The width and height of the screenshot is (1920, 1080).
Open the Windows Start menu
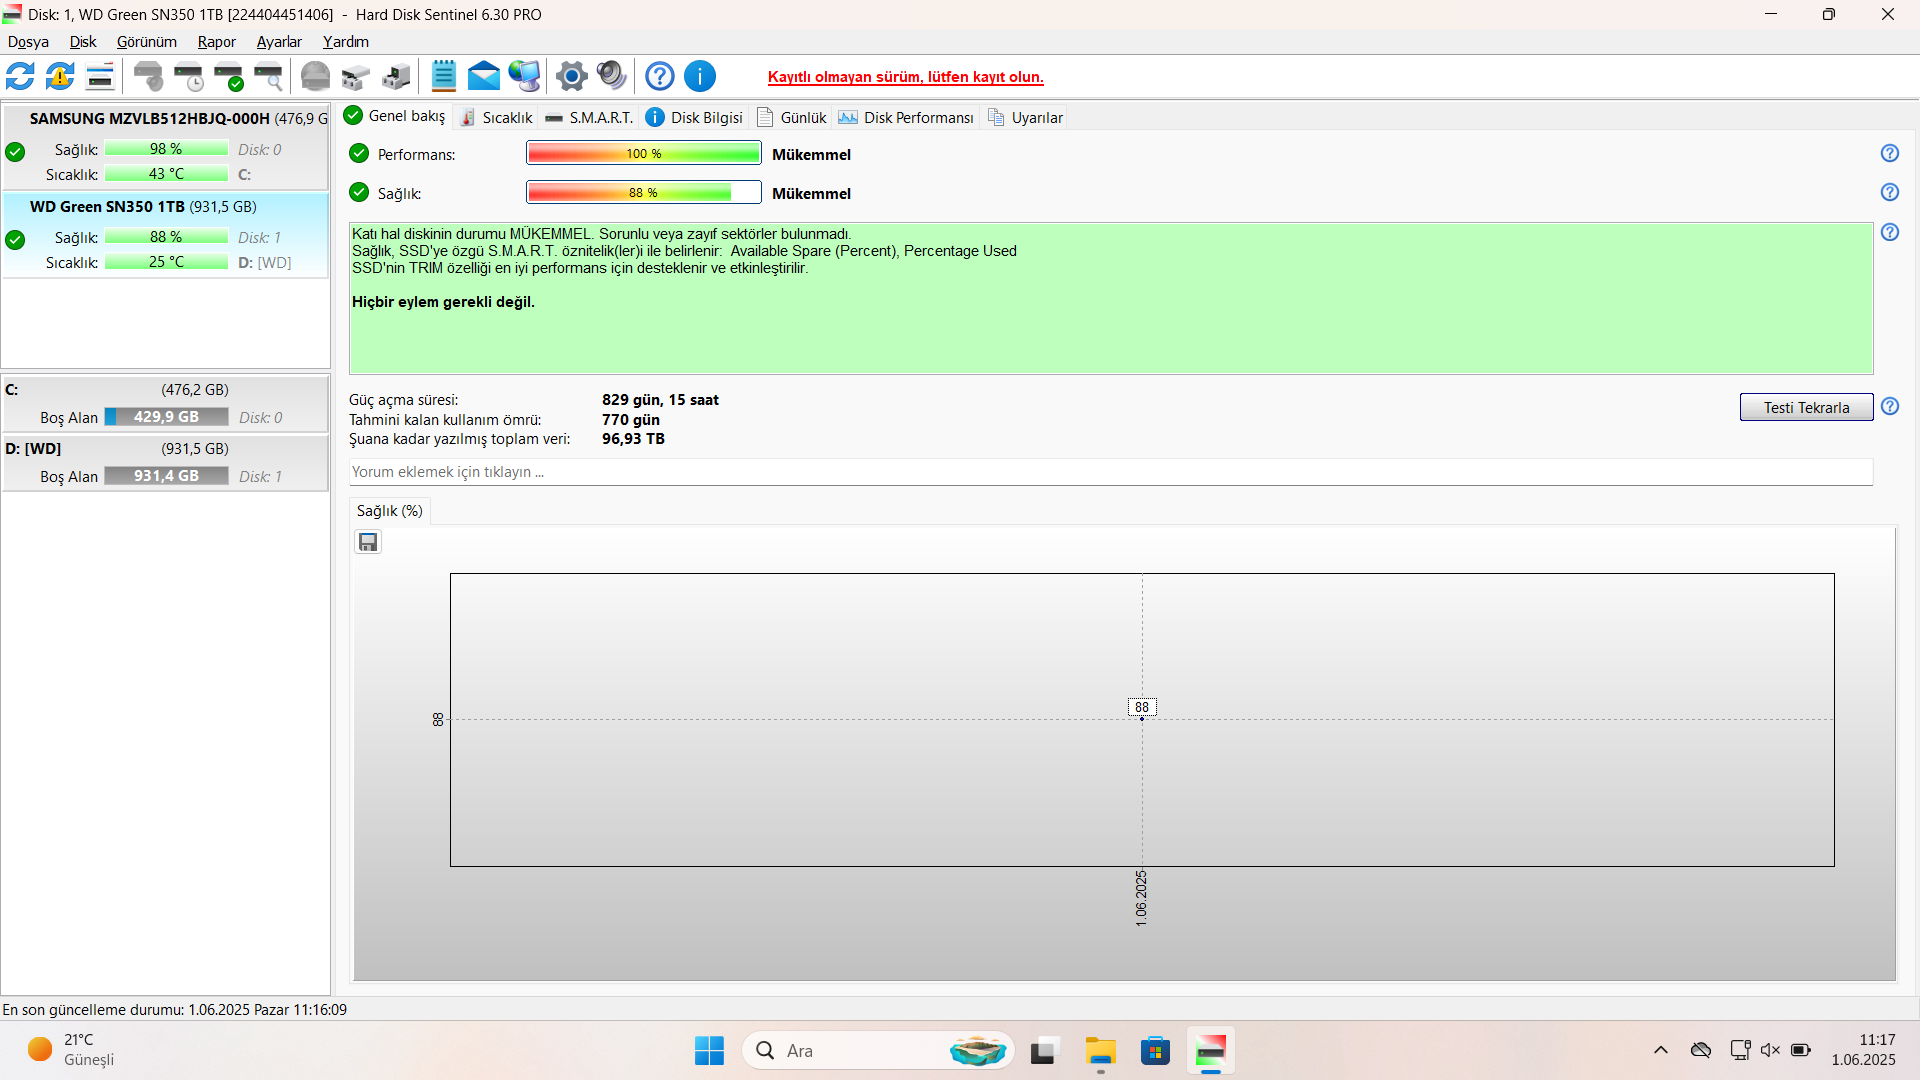click(709, 1051)
